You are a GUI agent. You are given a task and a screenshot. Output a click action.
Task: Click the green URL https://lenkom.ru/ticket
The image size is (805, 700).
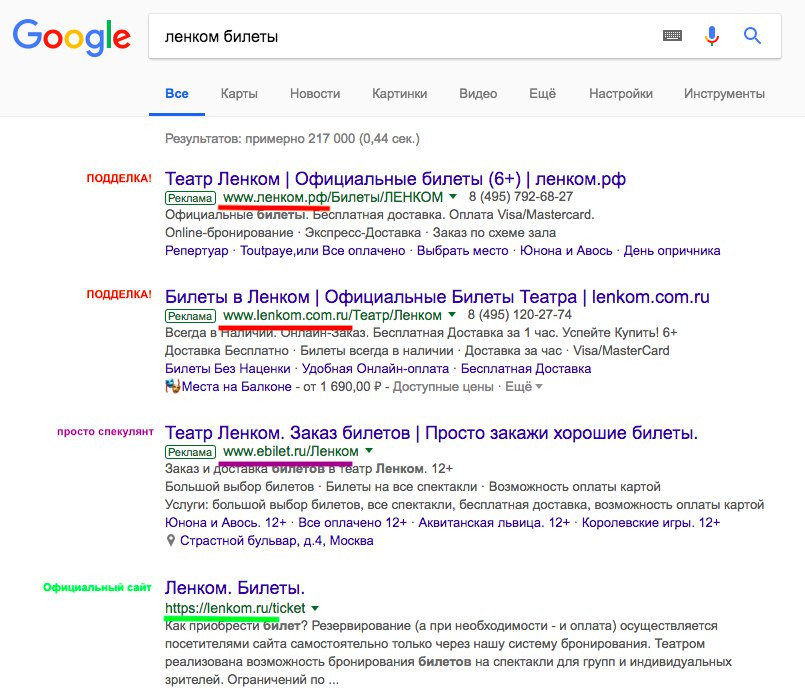point(235,608)
